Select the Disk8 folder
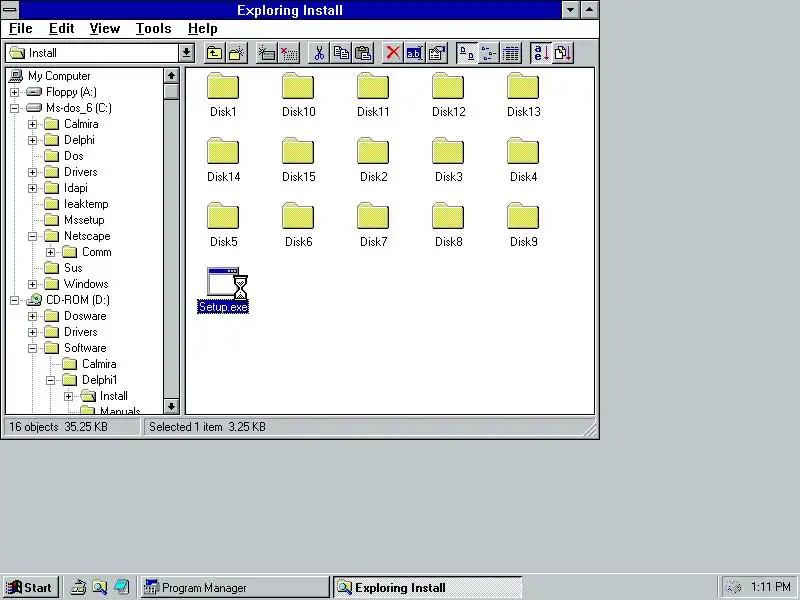800x600 pixels. pyautogui.click(x=448, y=225)
